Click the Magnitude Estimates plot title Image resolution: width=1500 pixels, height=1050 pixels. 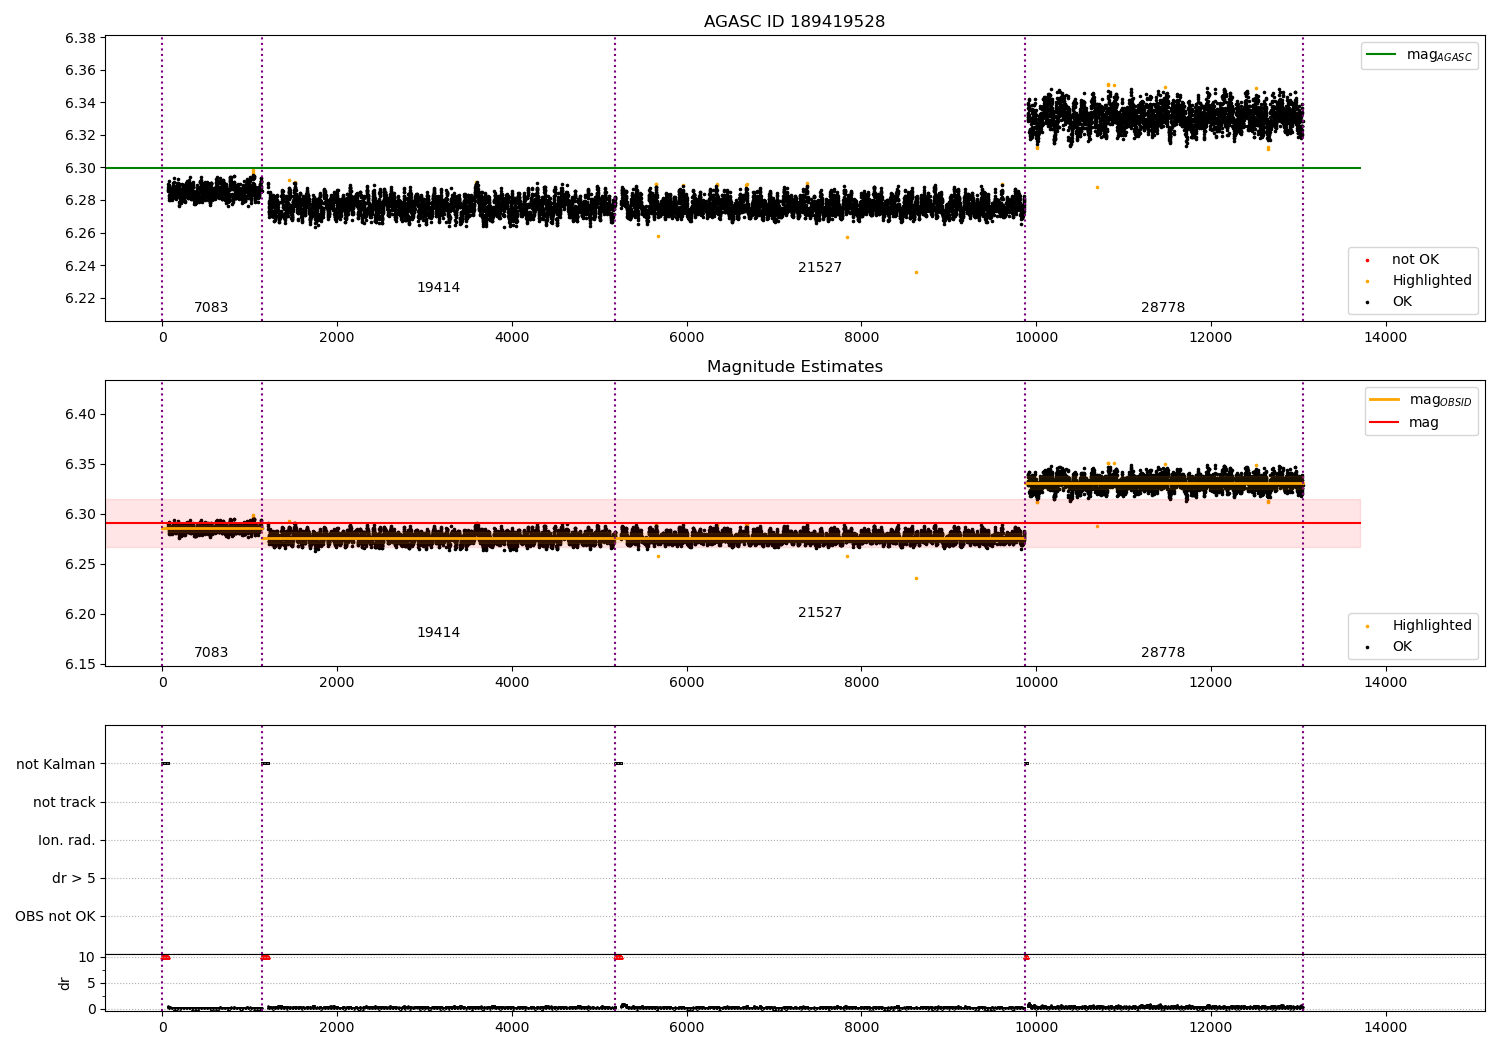(x=794, y=367)
